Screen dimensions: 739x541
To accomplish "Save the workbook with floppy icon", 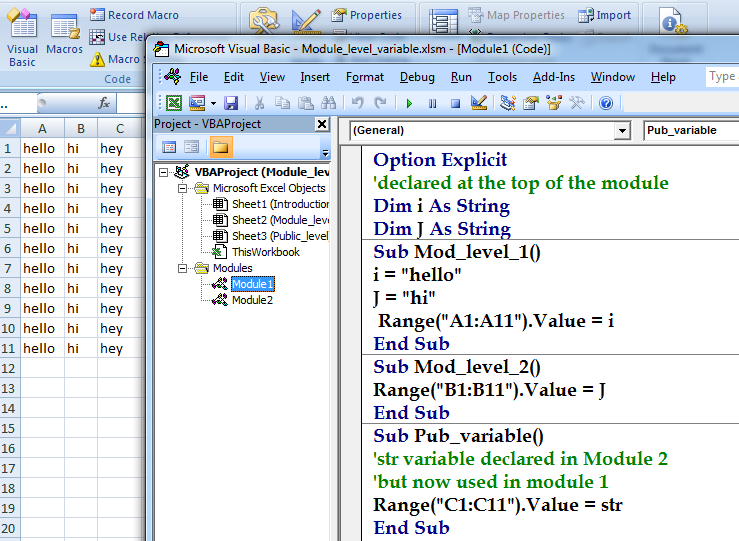I will point(231,103).
